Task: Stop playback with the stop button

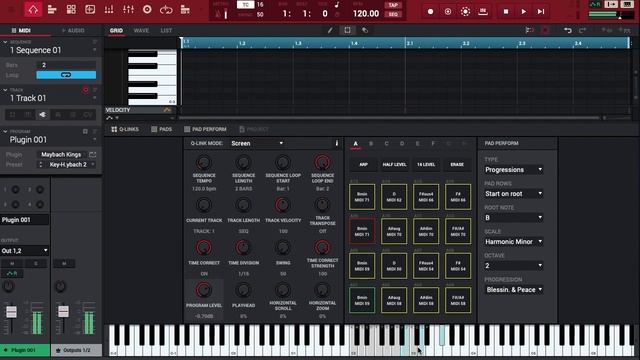Action: pyautogui.click(x=506, y=12)
